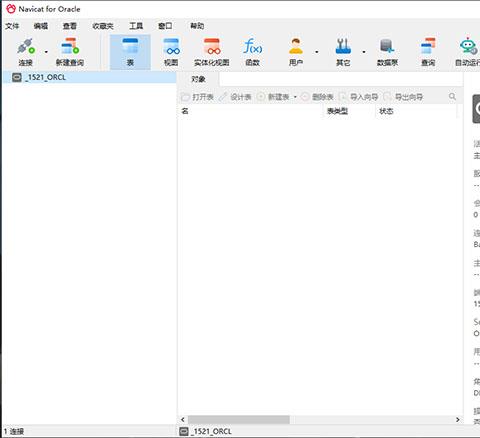Click the horizontal scrollbar thumb
480x438 pixels.
(x=239, y=419)
